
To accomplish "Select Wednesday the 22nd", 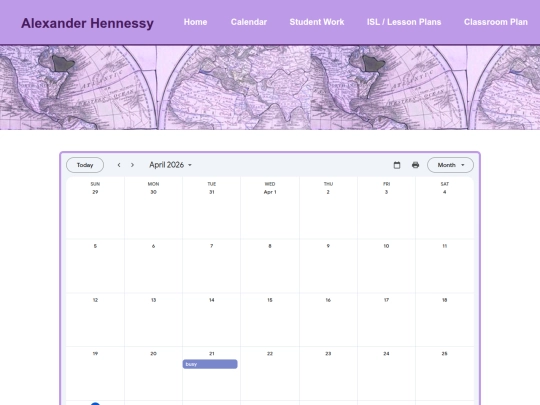I will [270, 353].
